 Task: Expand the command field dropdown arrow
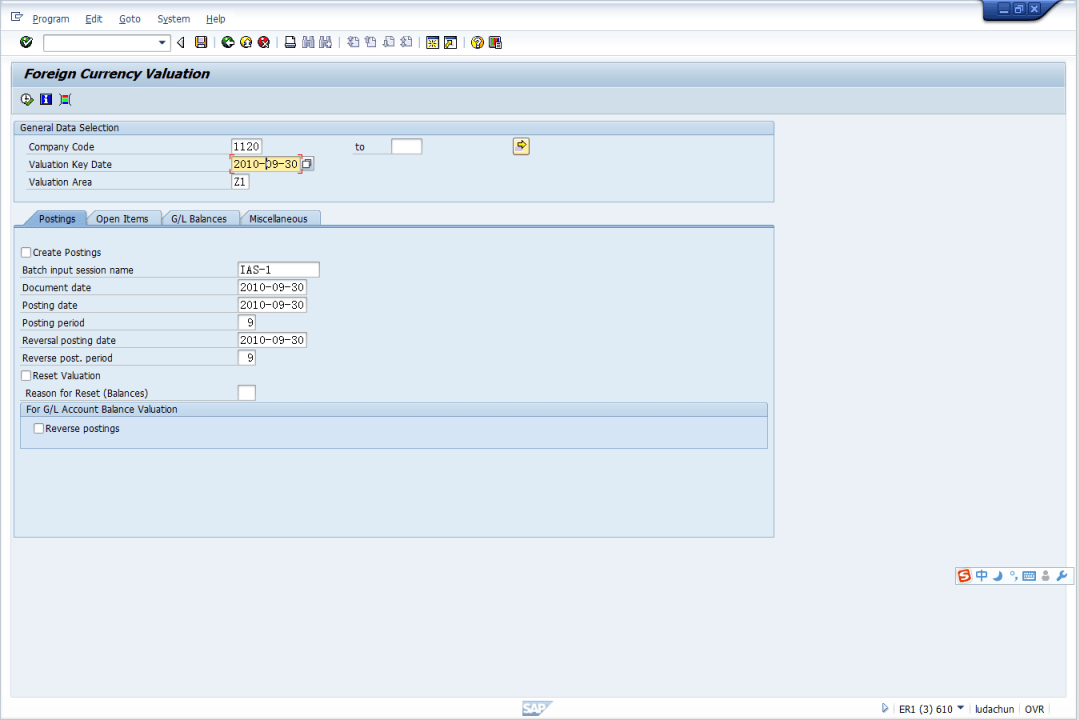(x=163, y=43)
